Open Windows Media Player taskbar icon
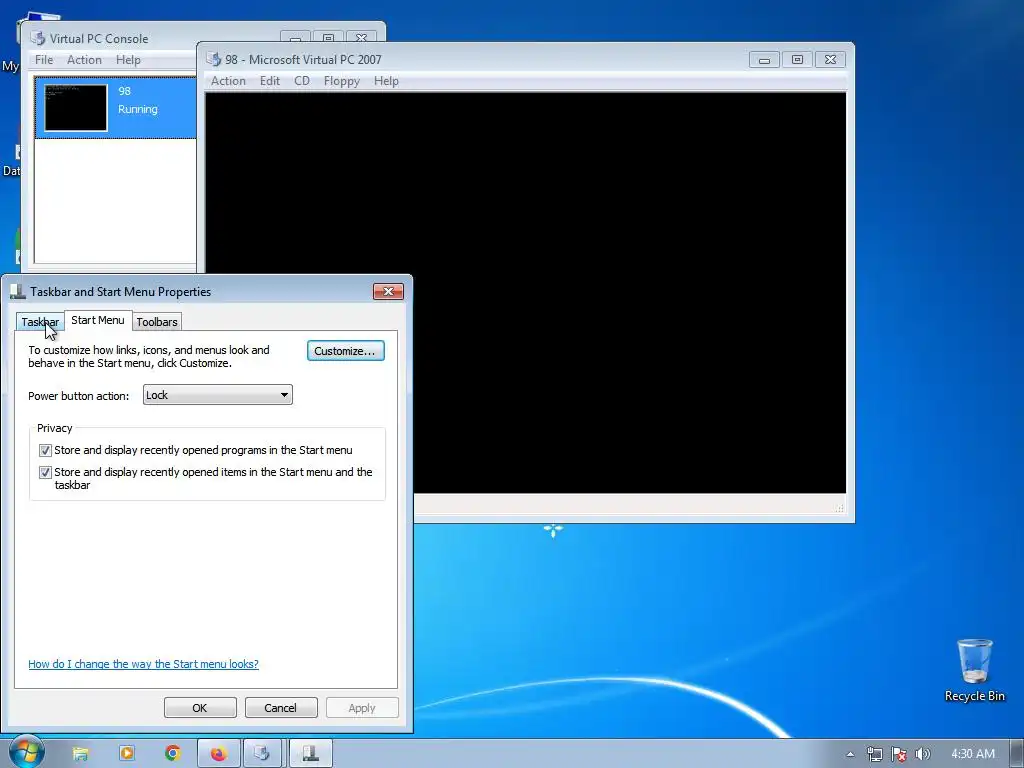The height and width of the screenshot is (768, 1024). pos(127,754)
